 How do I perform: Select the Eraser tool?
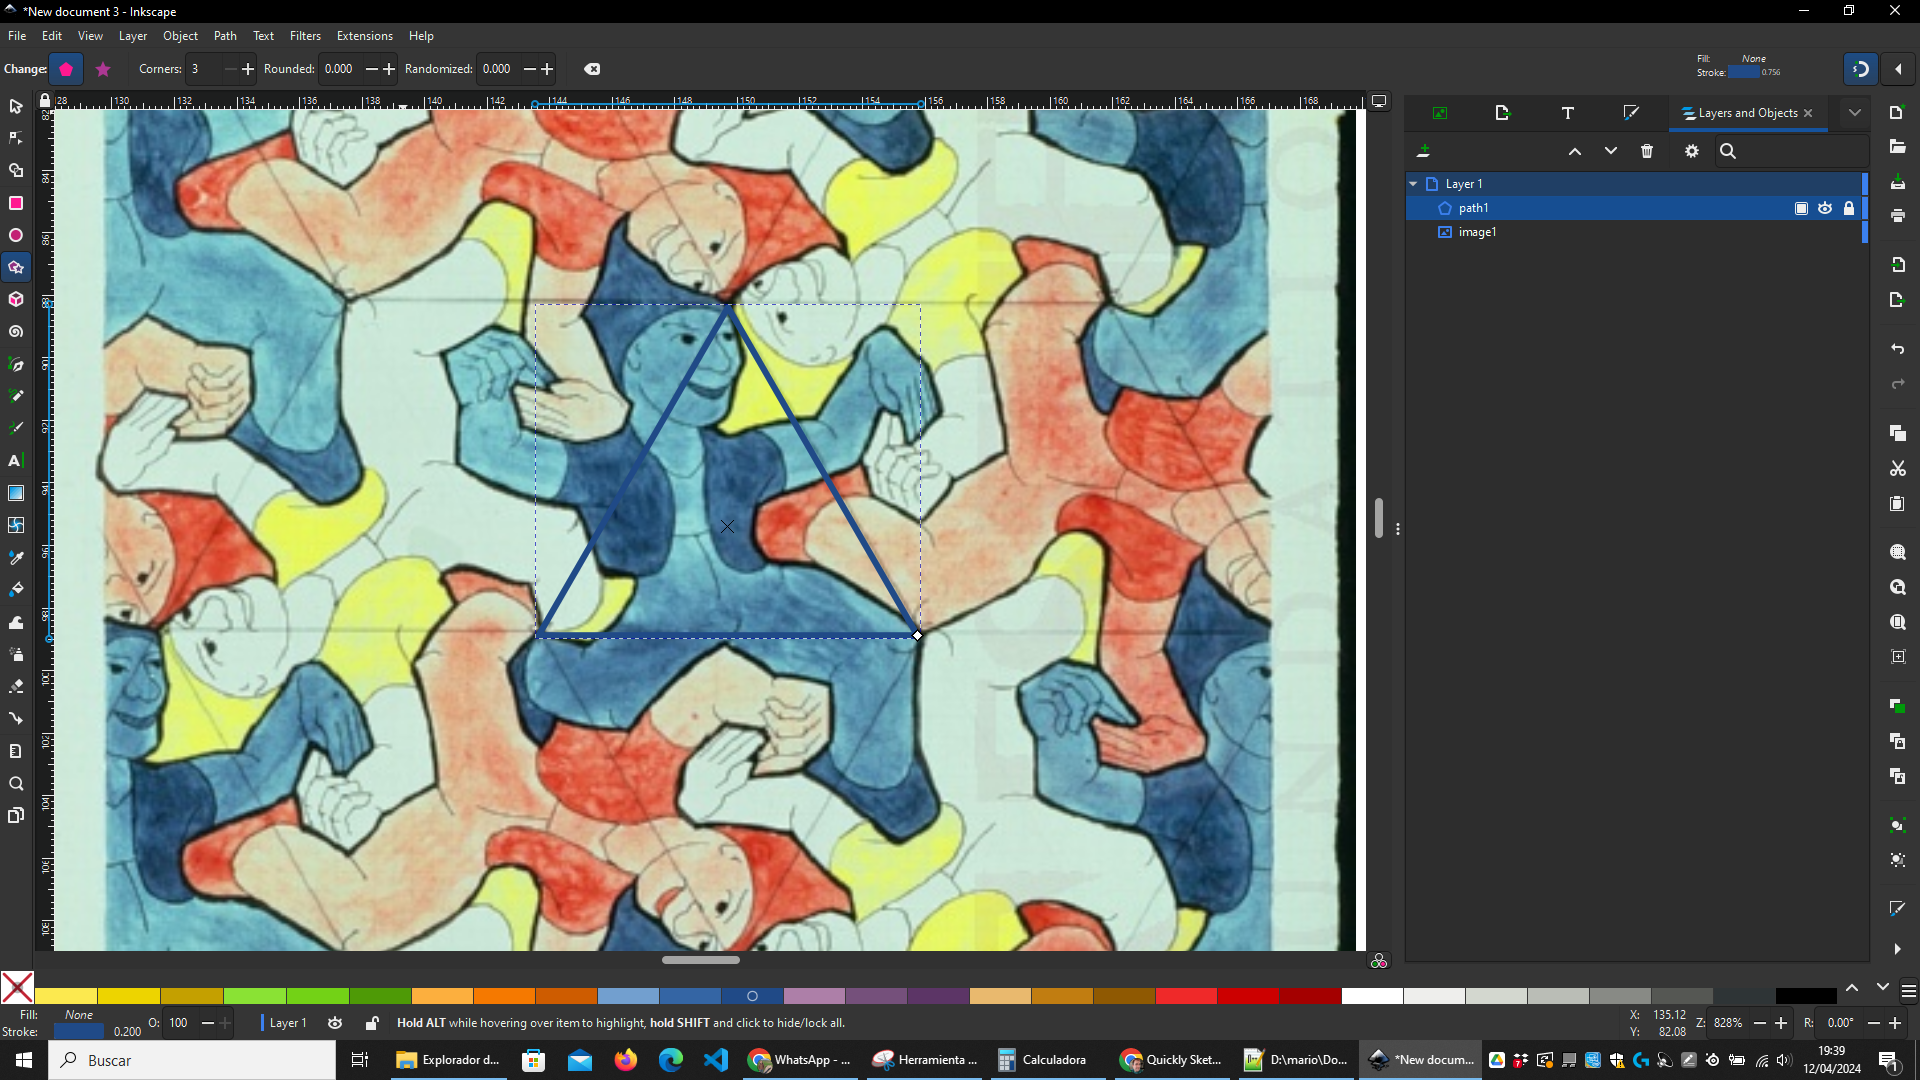[x=16, y=686]
